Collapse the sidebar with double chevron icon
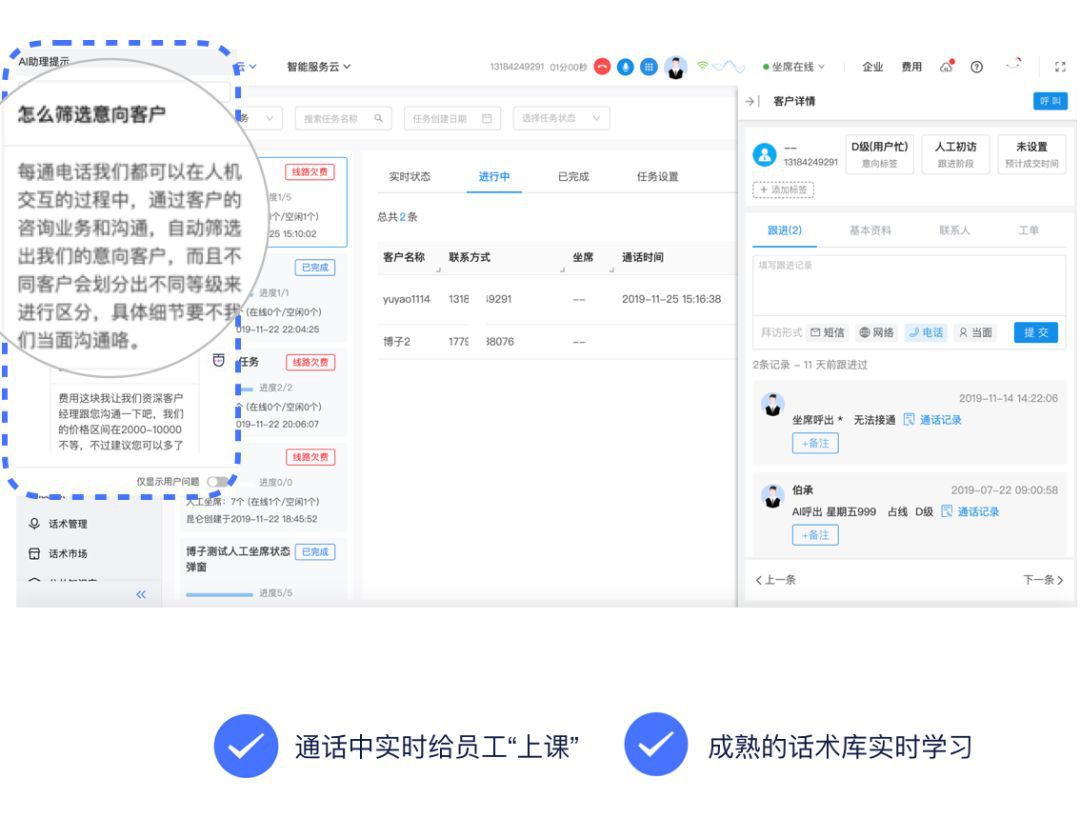 [141, 594]
